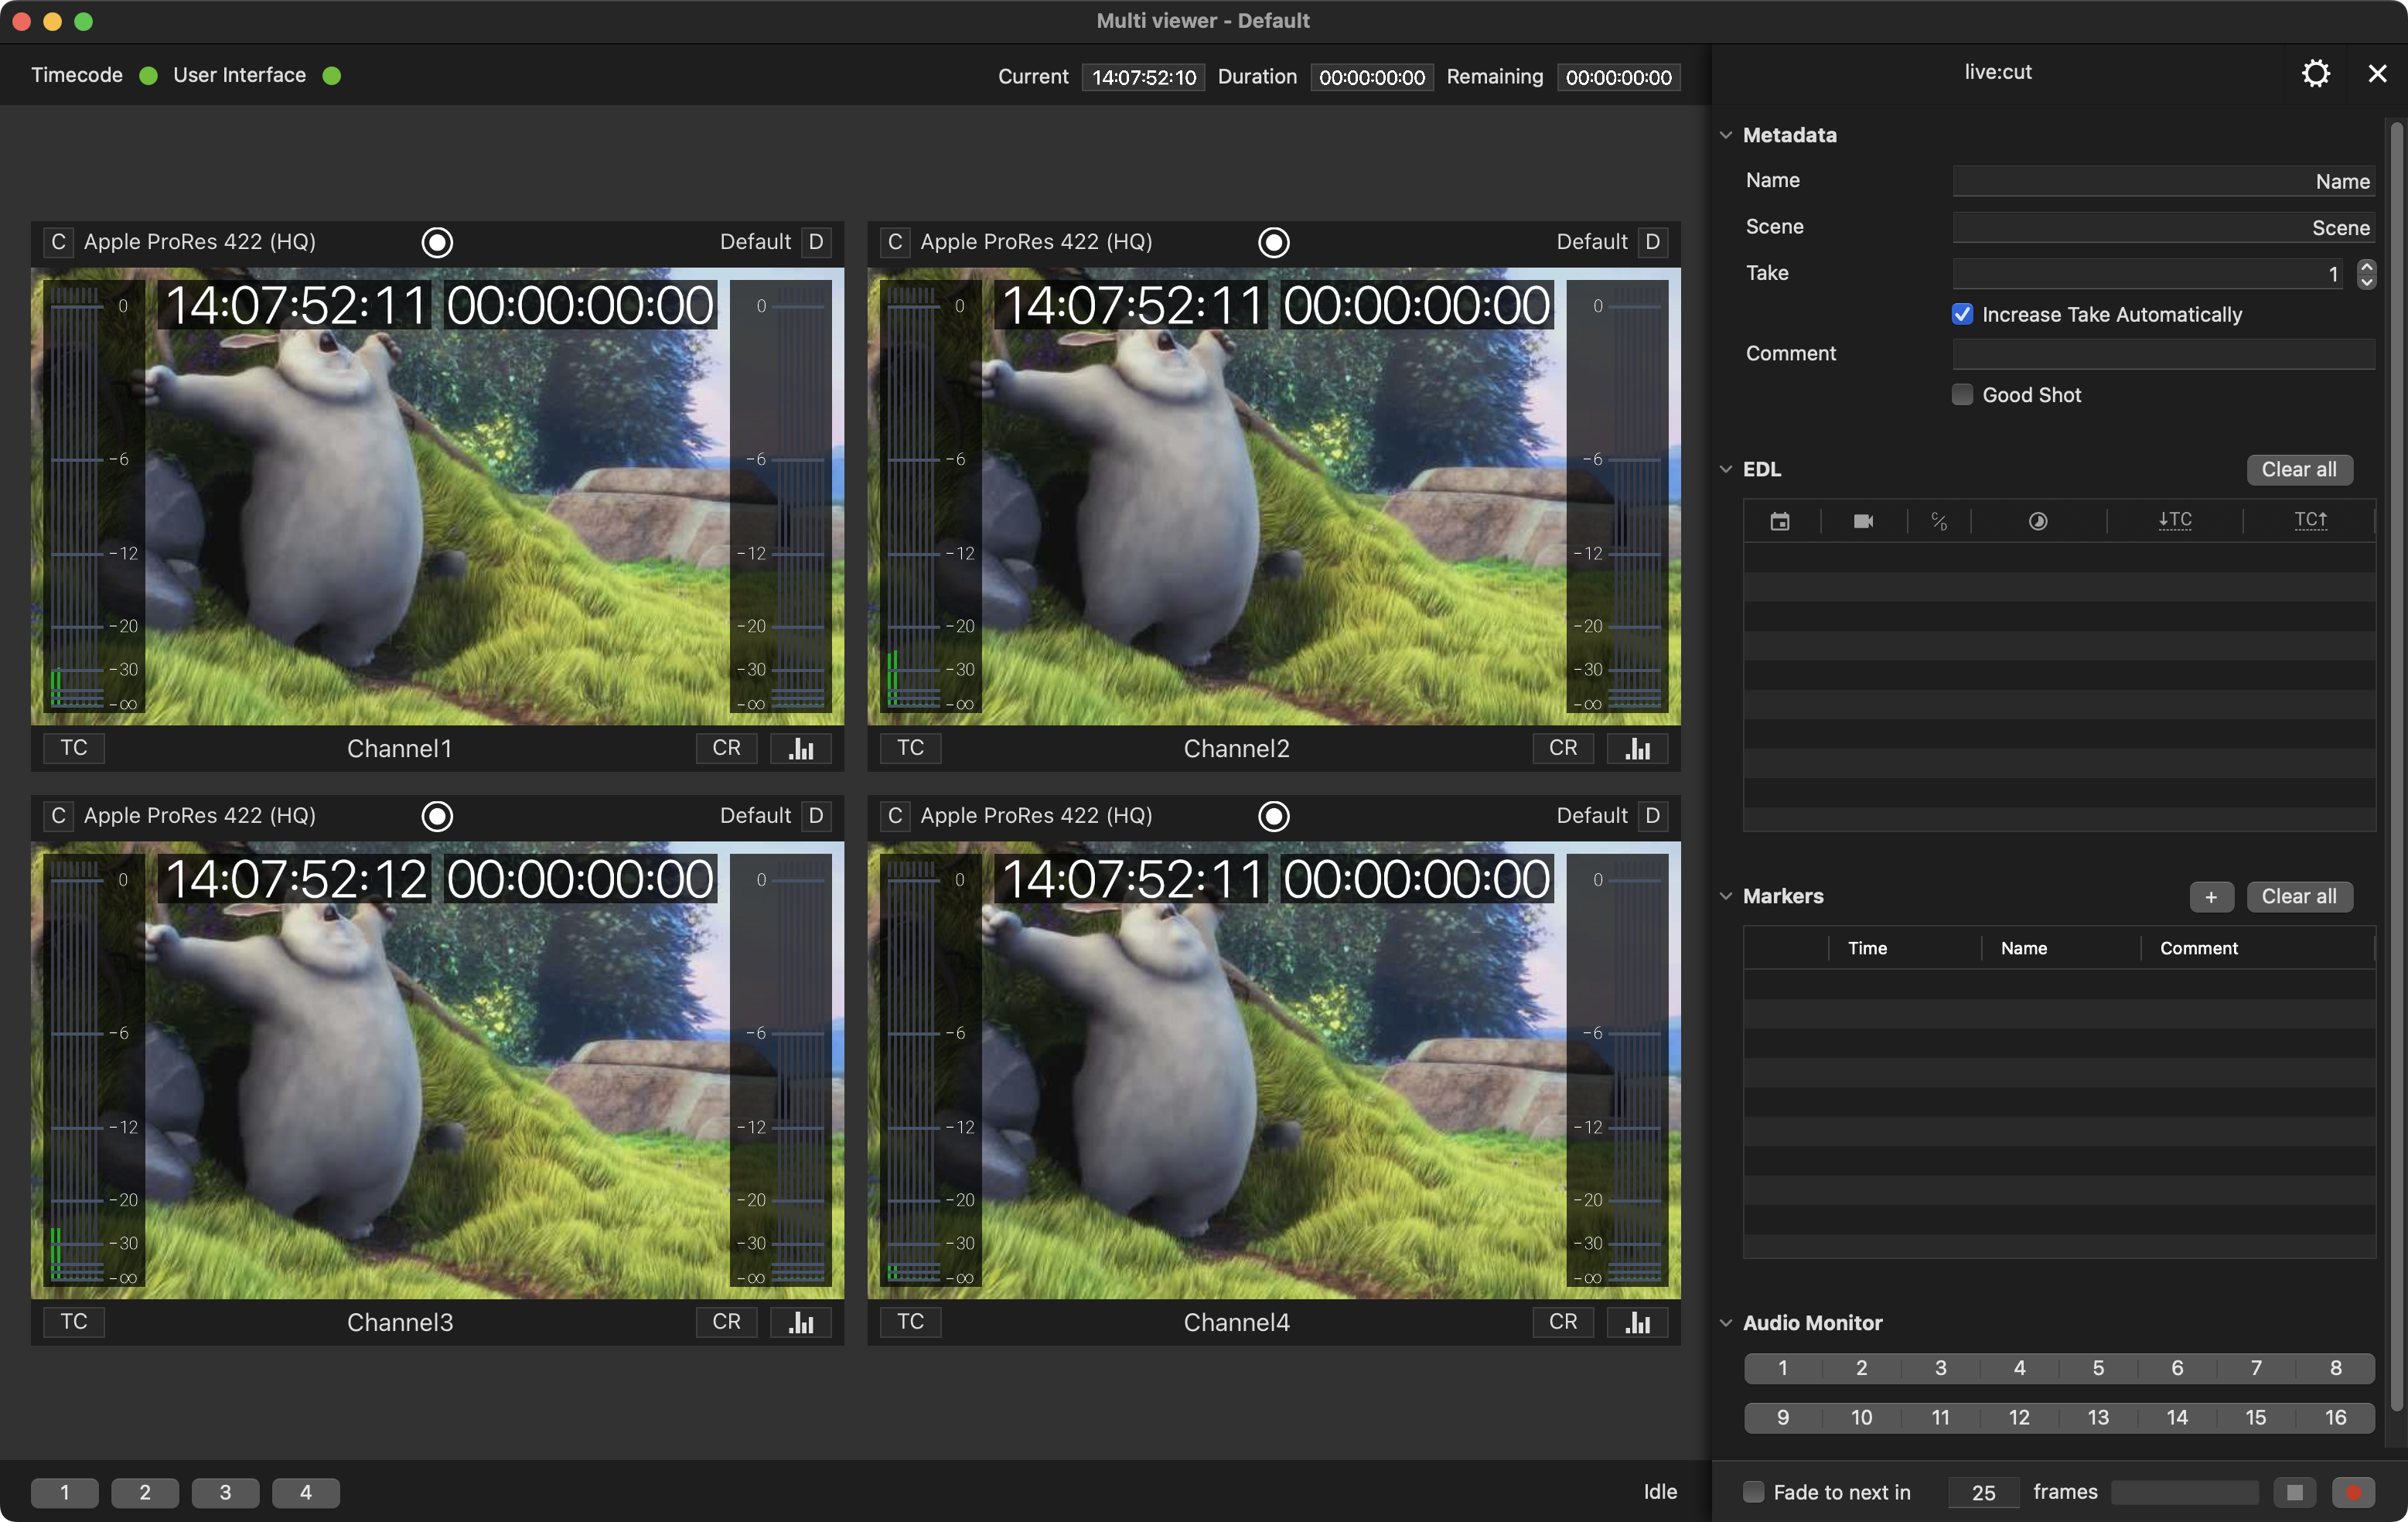The width and height of the screenshot is (2408, 1522).
Task: Select audio monitor channel 16
Action: point(2336,1417)
